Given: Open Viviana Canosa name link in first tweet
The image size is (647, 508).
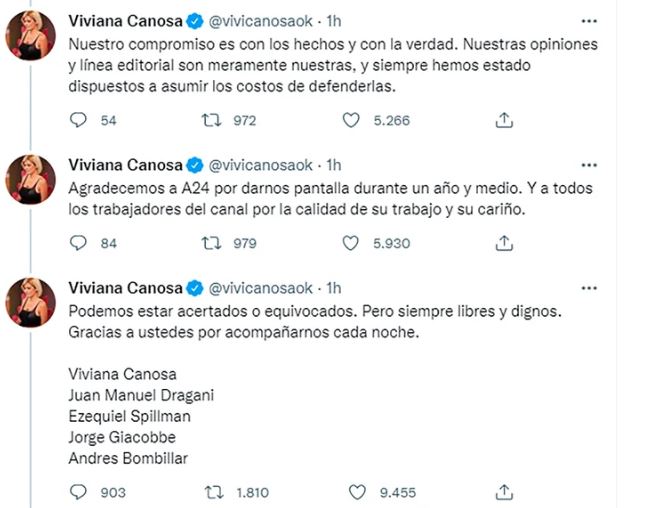Looking at the screenshot, I should (x=125, y=21).
